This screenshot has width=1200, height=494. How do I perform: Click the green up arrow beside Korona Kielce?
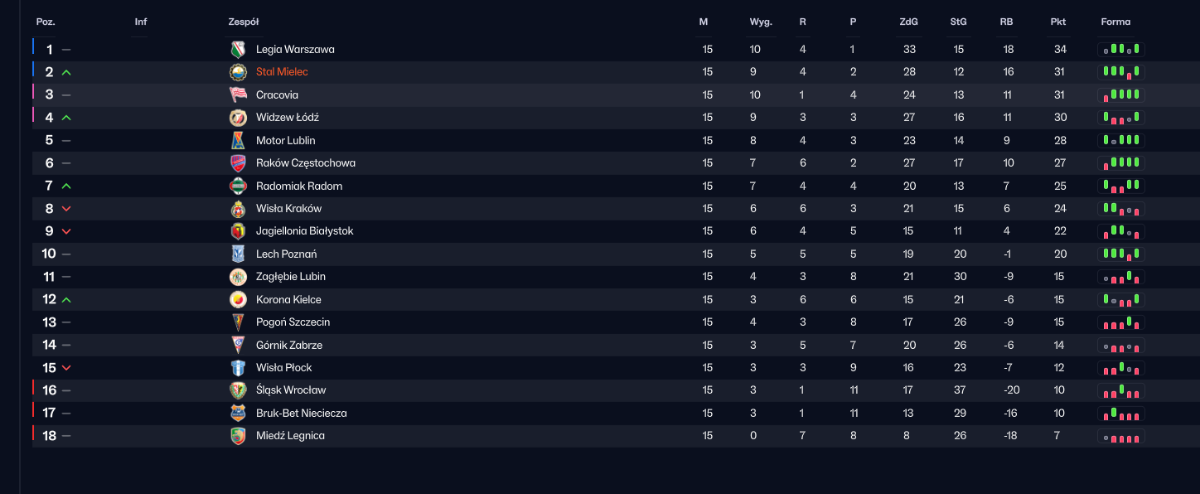coord(66,299)
